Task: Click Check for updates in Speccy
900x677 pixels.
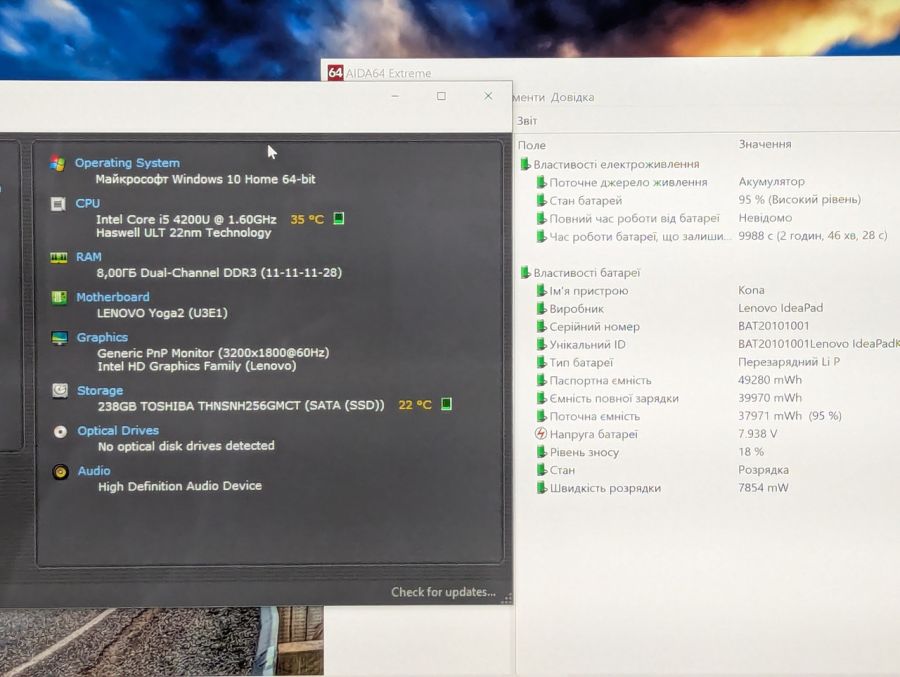Action: (x=443, y=592)
